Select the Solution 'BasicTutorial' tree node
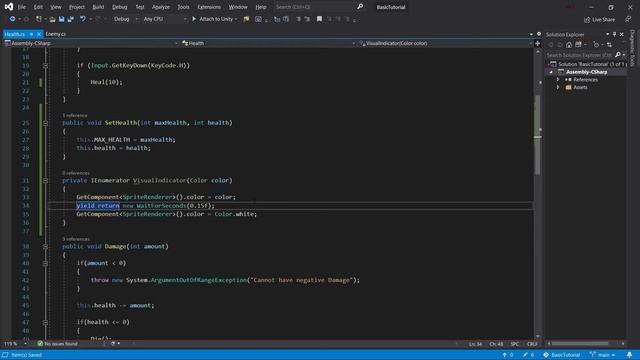Viewport: 640px width, 360px height. pyautogui.click(x=587, y=64)
